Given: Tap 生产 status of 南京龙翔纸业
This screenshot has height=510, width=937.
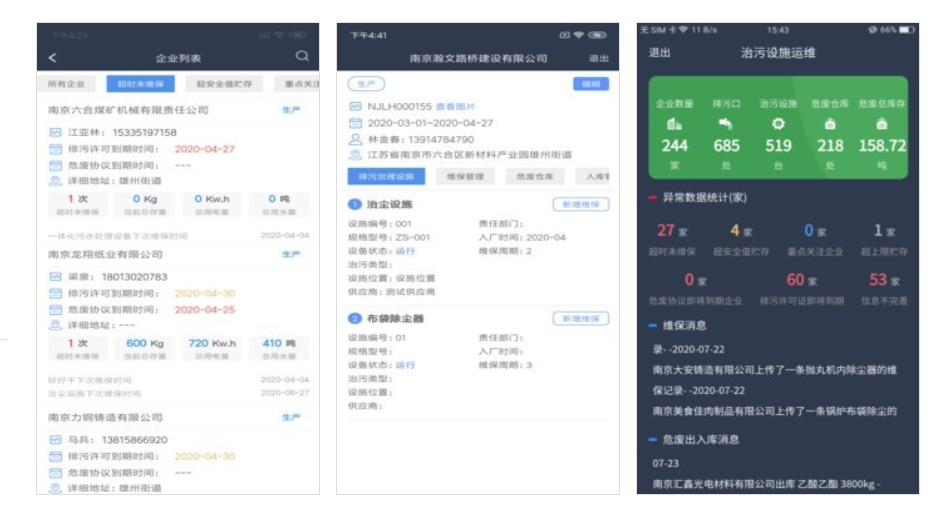Looking at the screenshot, I should (x=291, y=254).
